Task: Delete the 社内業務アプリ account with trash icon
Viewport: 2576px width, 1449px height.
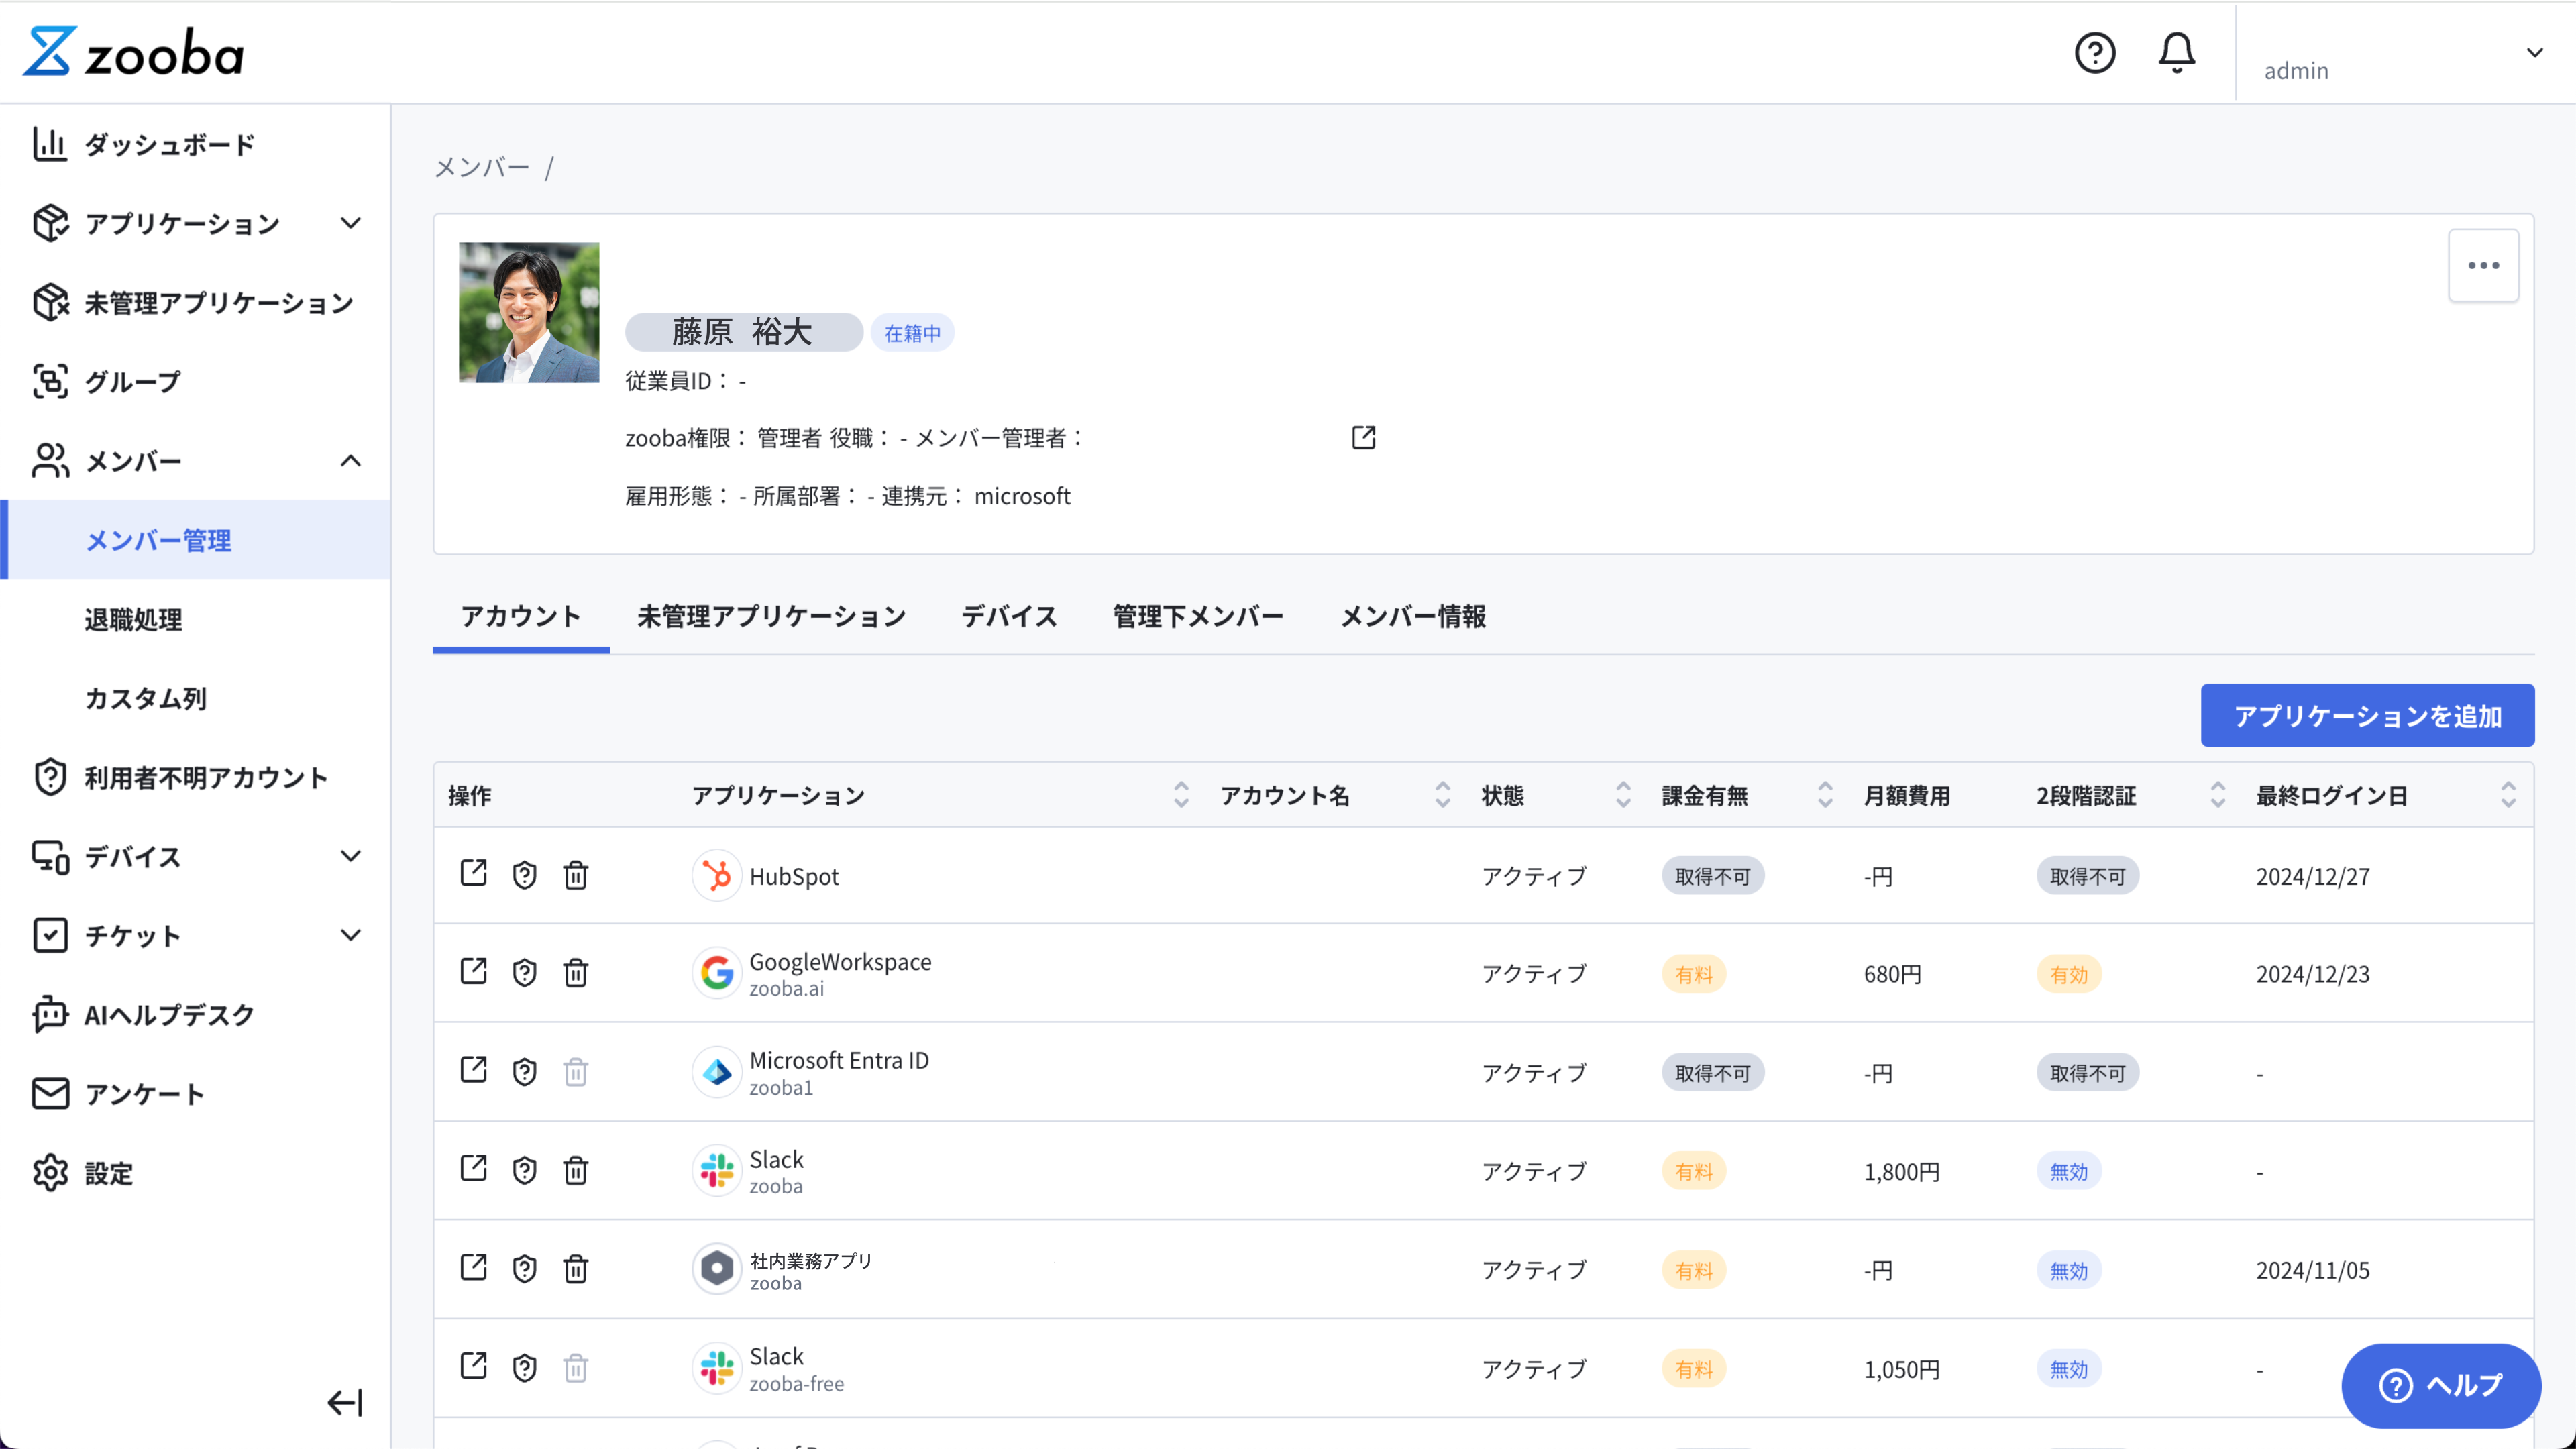Action: [575, 1268]
